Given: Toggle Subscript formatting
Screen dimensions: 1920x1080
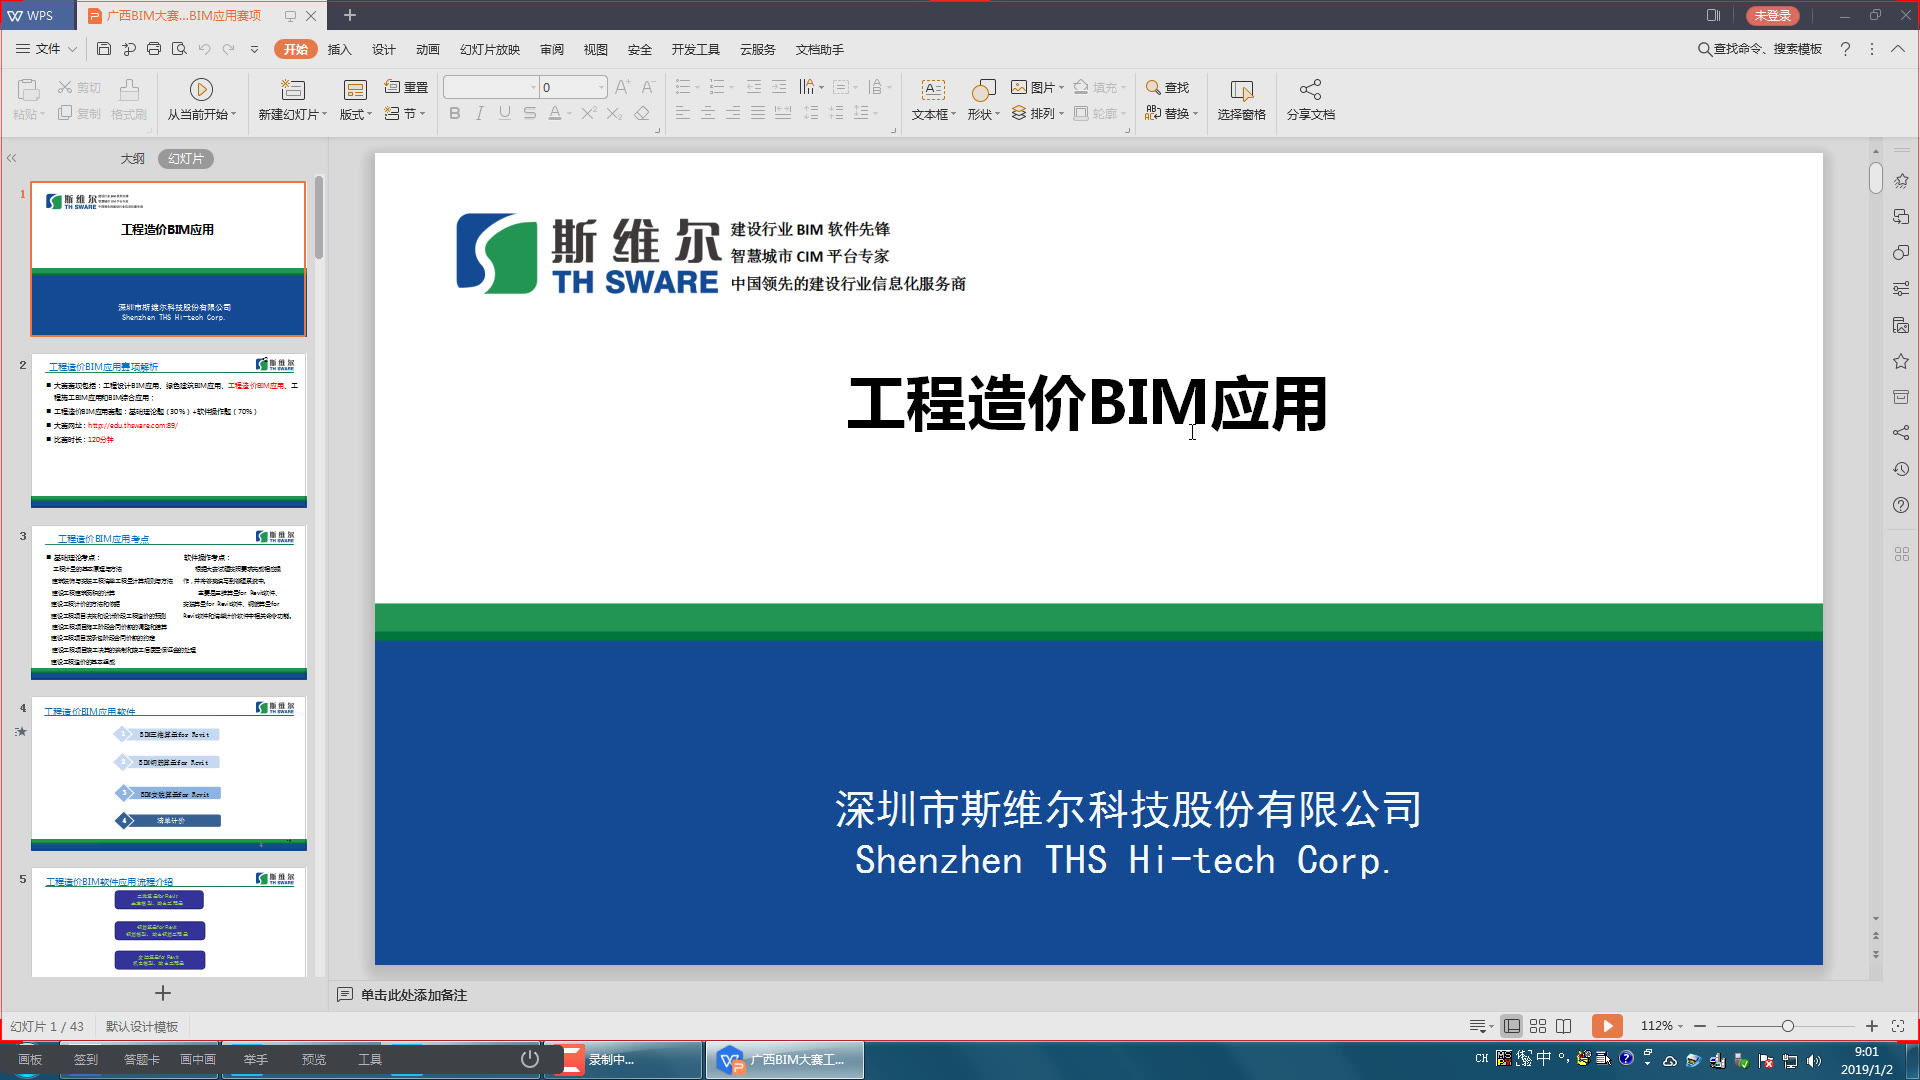Looking at the screenshot, I should pos(615,113).
